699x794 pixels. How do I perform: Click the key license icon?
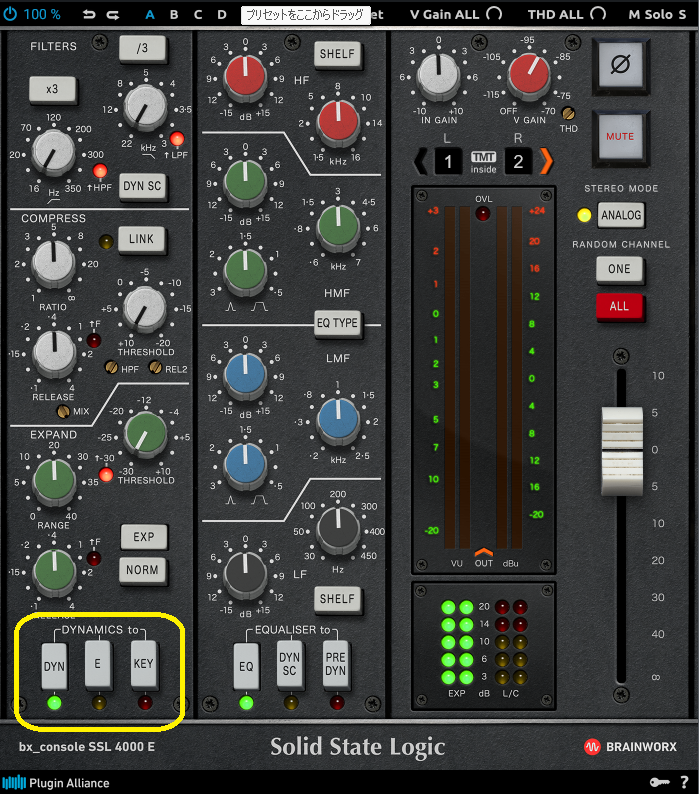[659, 782]
